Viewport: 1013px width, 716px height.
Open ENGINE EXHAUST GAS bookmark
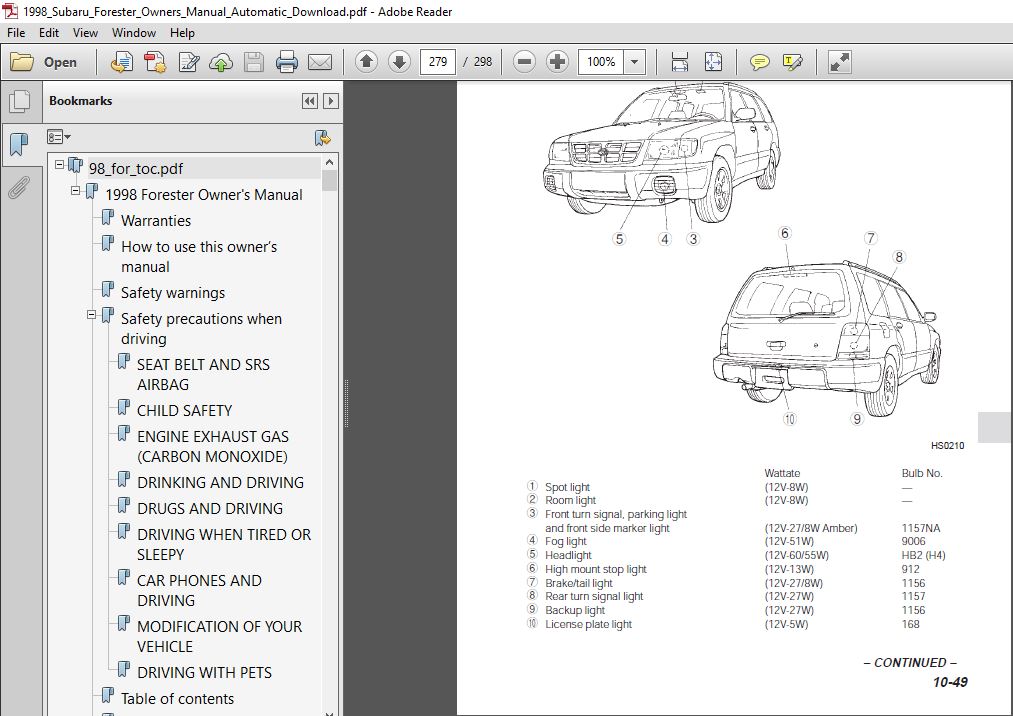coord(213,447)
